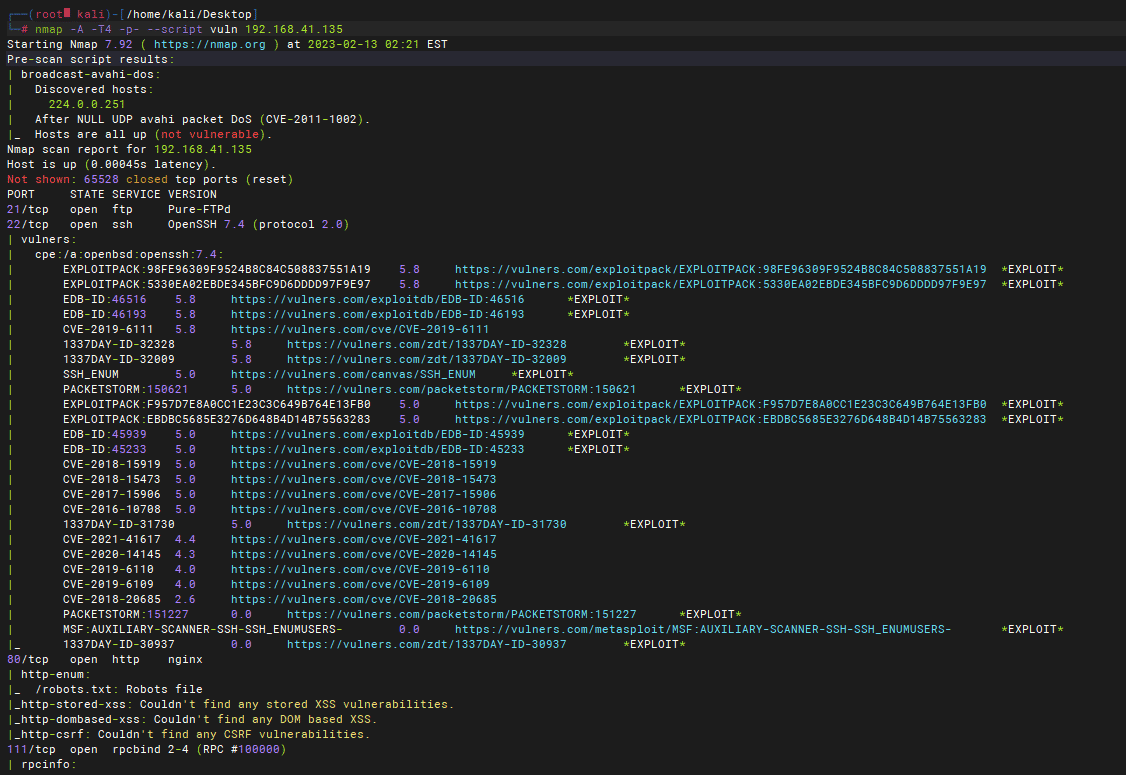Open the https://nmap.org link
The width and height of the screenshot is (1126, 775).
click(x=210, y=45)
